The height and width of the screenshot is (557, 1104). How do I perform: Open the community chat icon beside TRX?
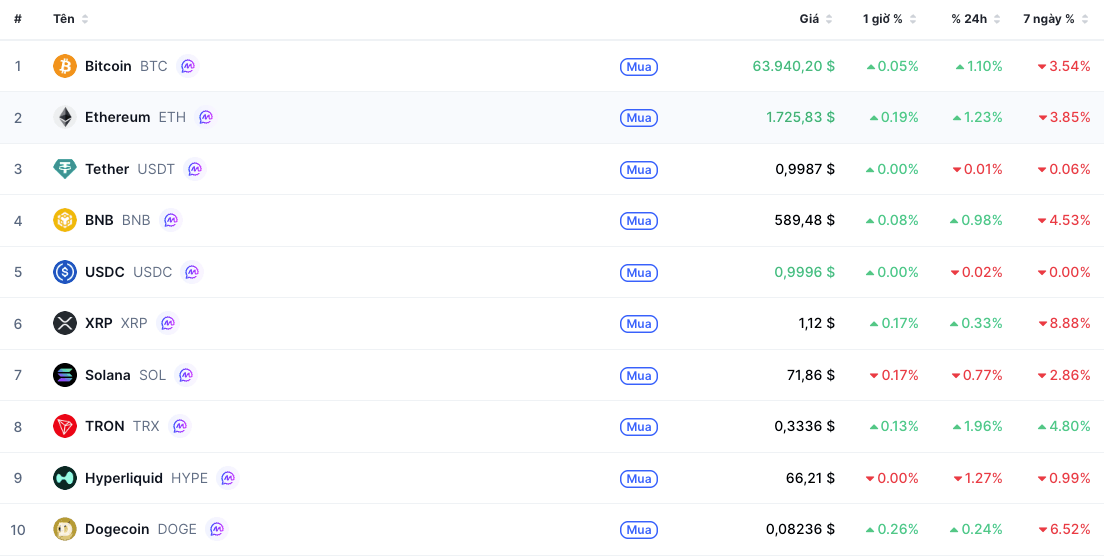(180, 426)
